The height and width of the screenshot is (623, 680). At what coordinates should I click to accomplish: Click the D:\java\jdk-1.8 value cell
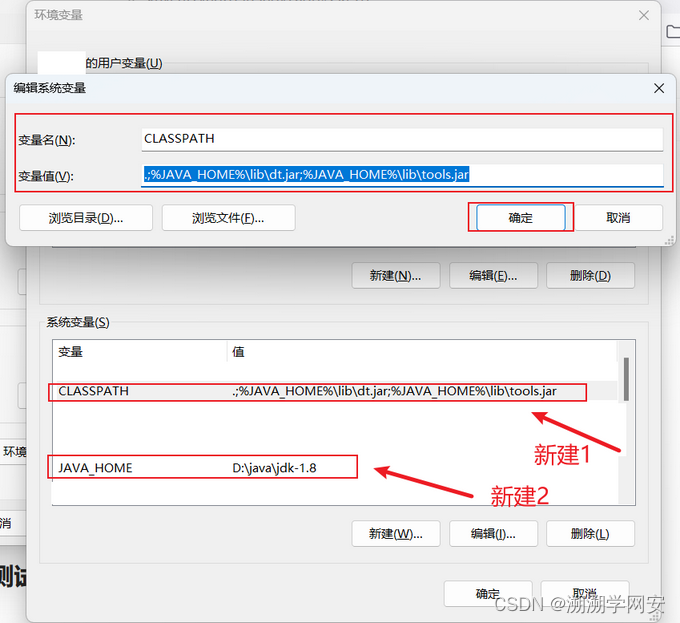pyautogui.click(x=275, y=468)
